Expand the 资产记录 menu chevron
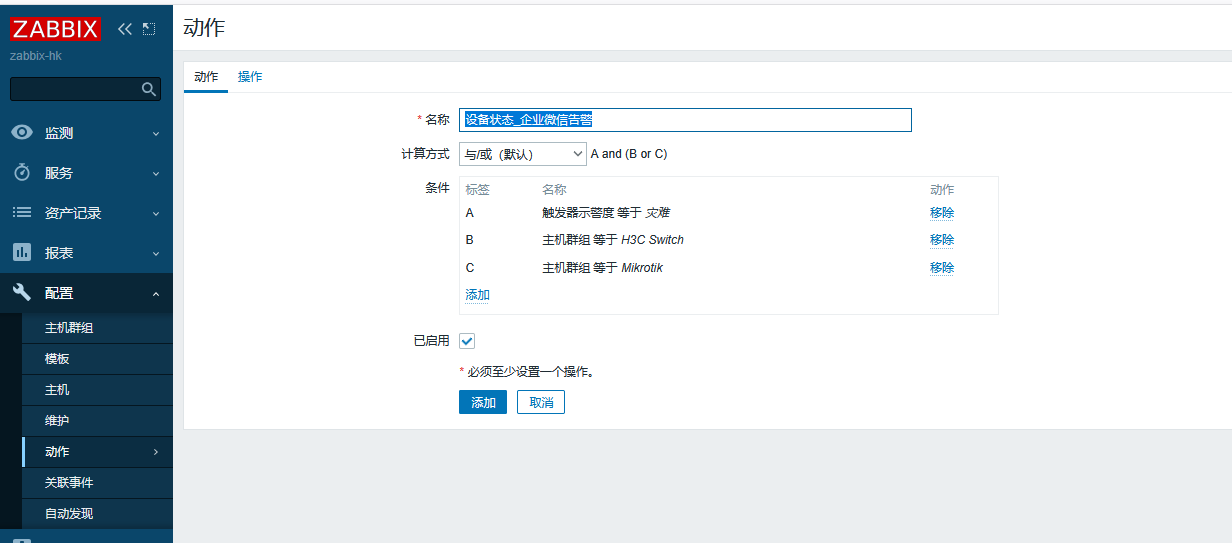 (x=156, y=213)
